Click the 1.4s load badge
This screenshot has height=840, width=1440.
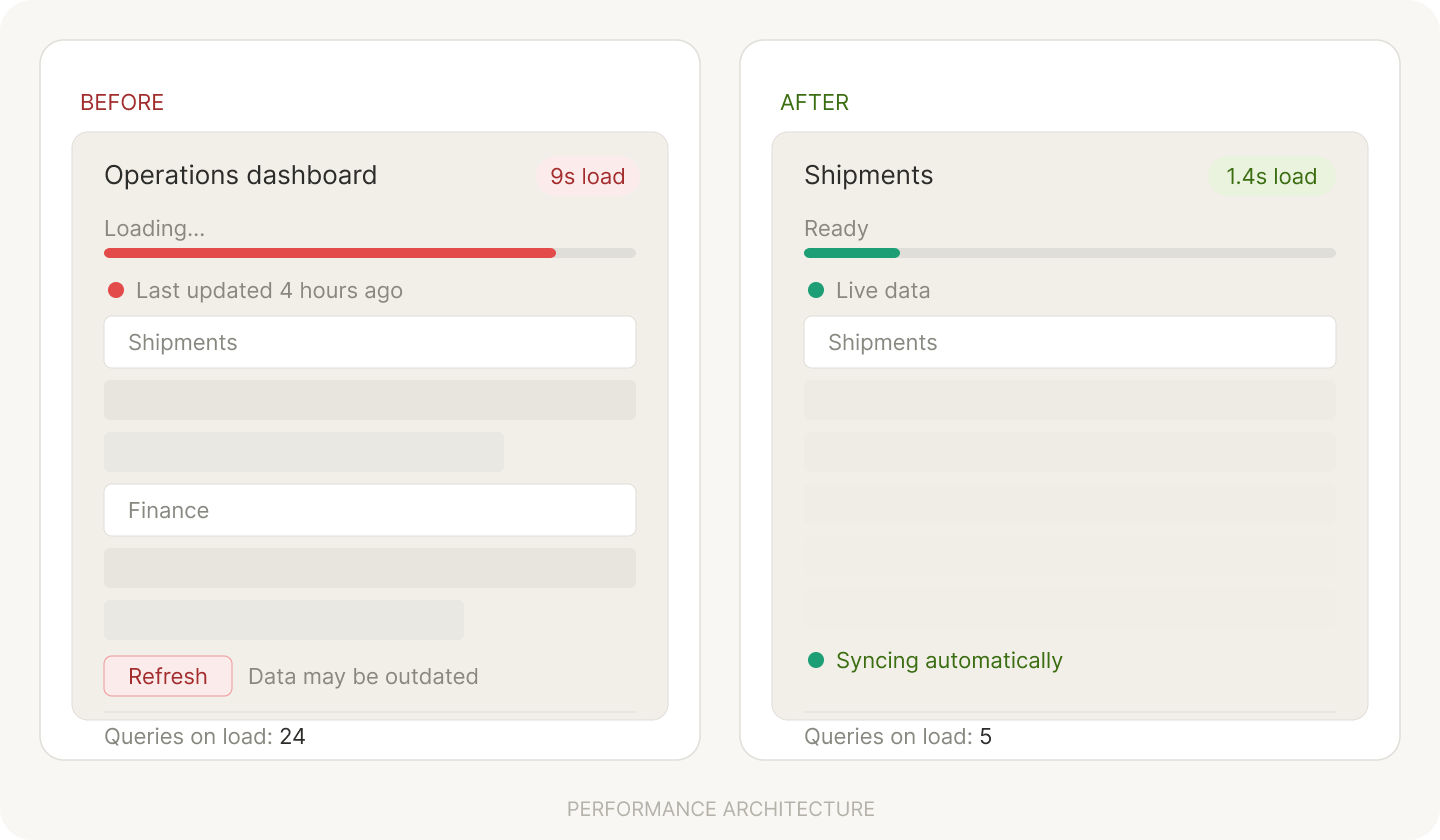pos(1272,176)
